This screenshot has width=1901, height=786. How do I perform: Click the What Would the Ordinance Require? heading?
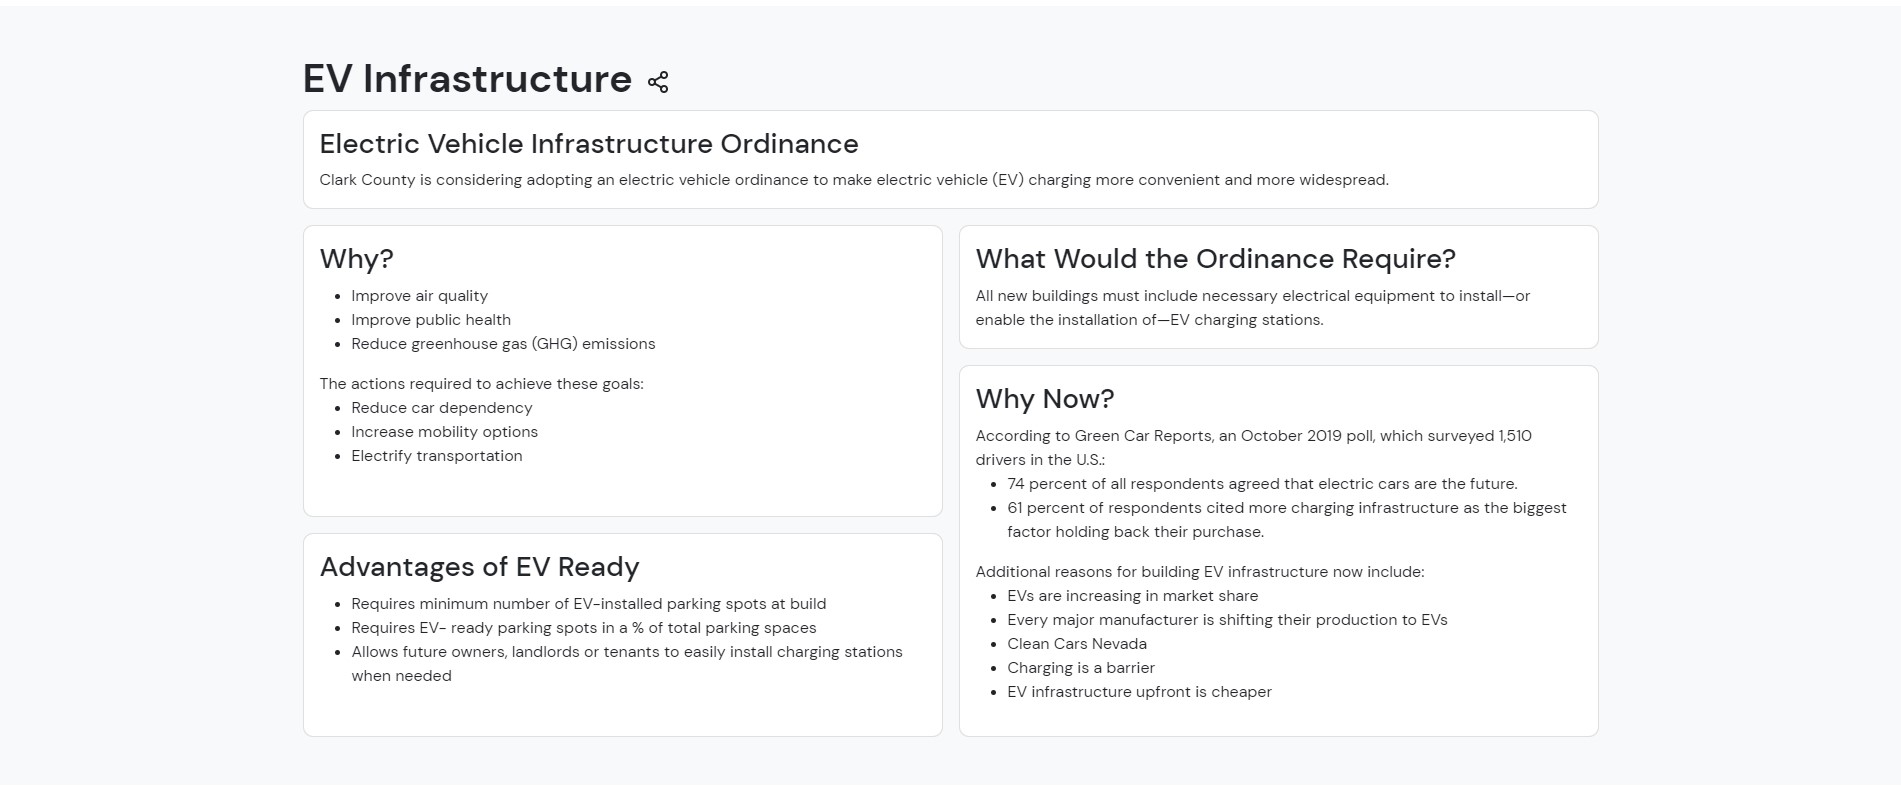click(1215, 259)
